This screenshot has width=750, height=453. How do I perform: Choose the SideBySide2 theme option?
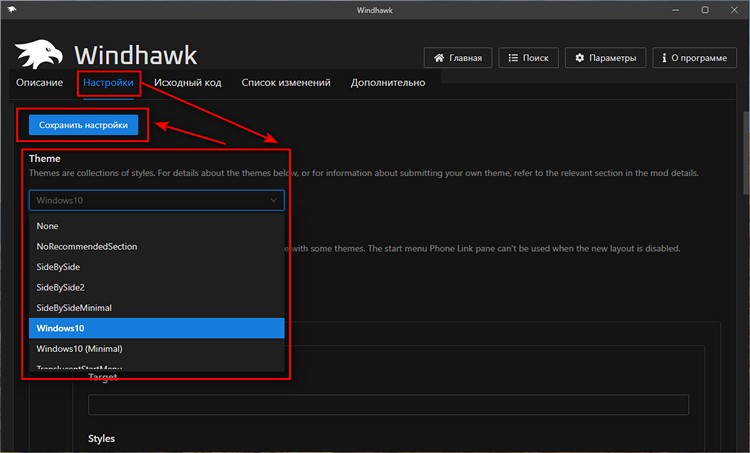(156, 287)
